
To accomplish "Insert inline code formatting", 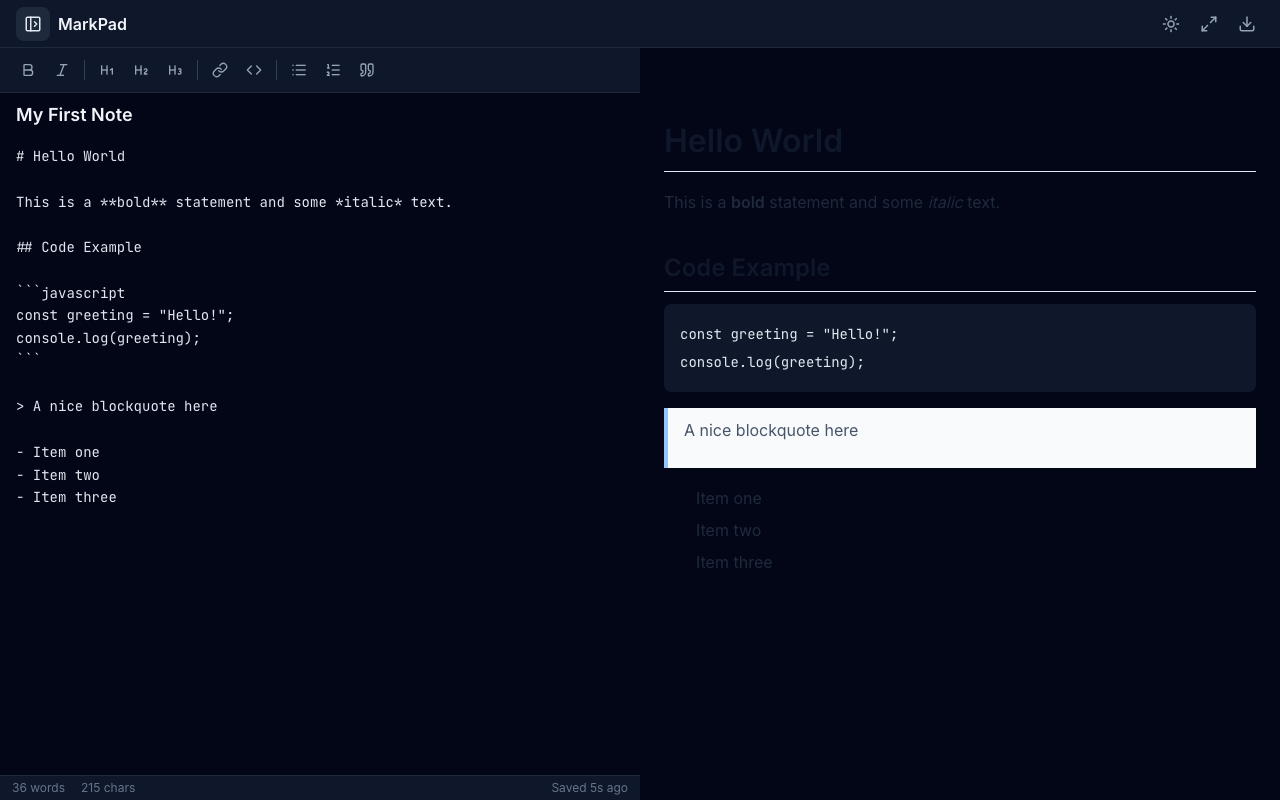I will 253,70.
